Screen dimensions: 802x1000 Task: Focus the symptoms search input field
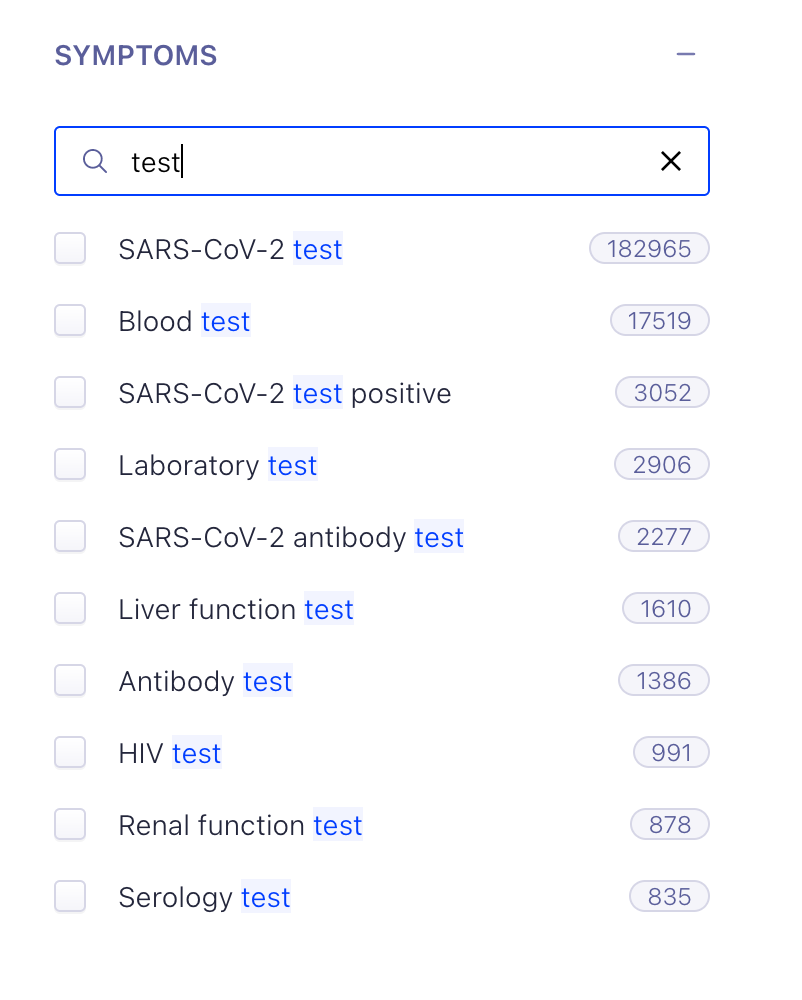pyautogui.click(x=382, y=161)
